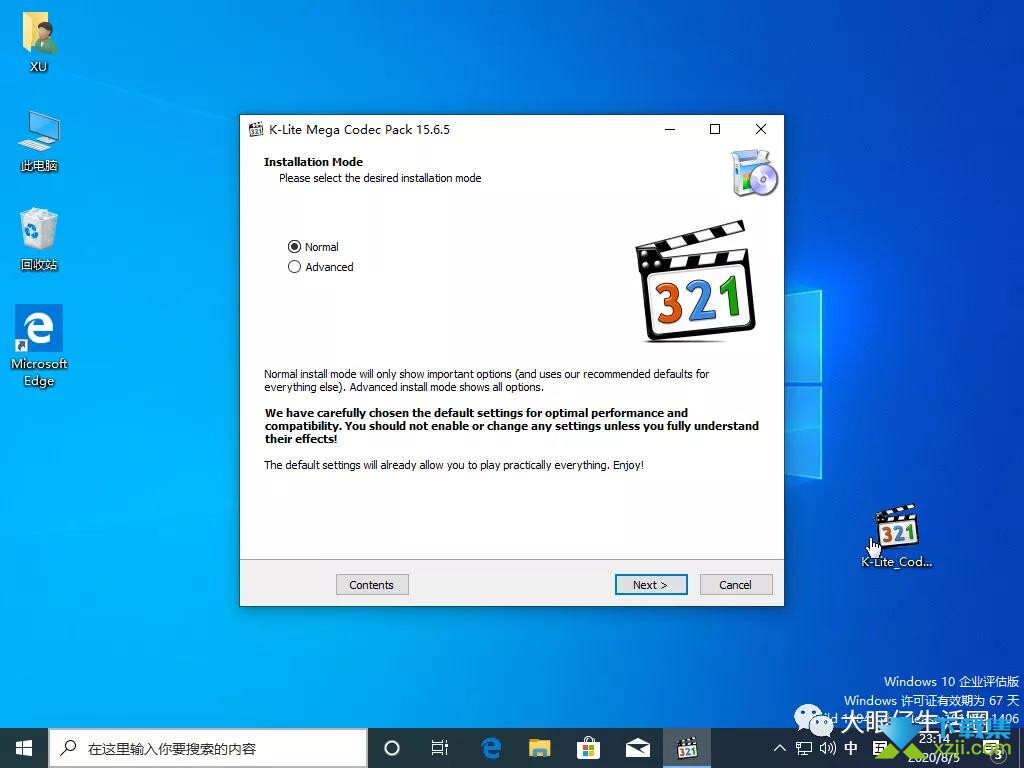Click the 'Enjoy!' default settings sentence

[x=454, y=465]
